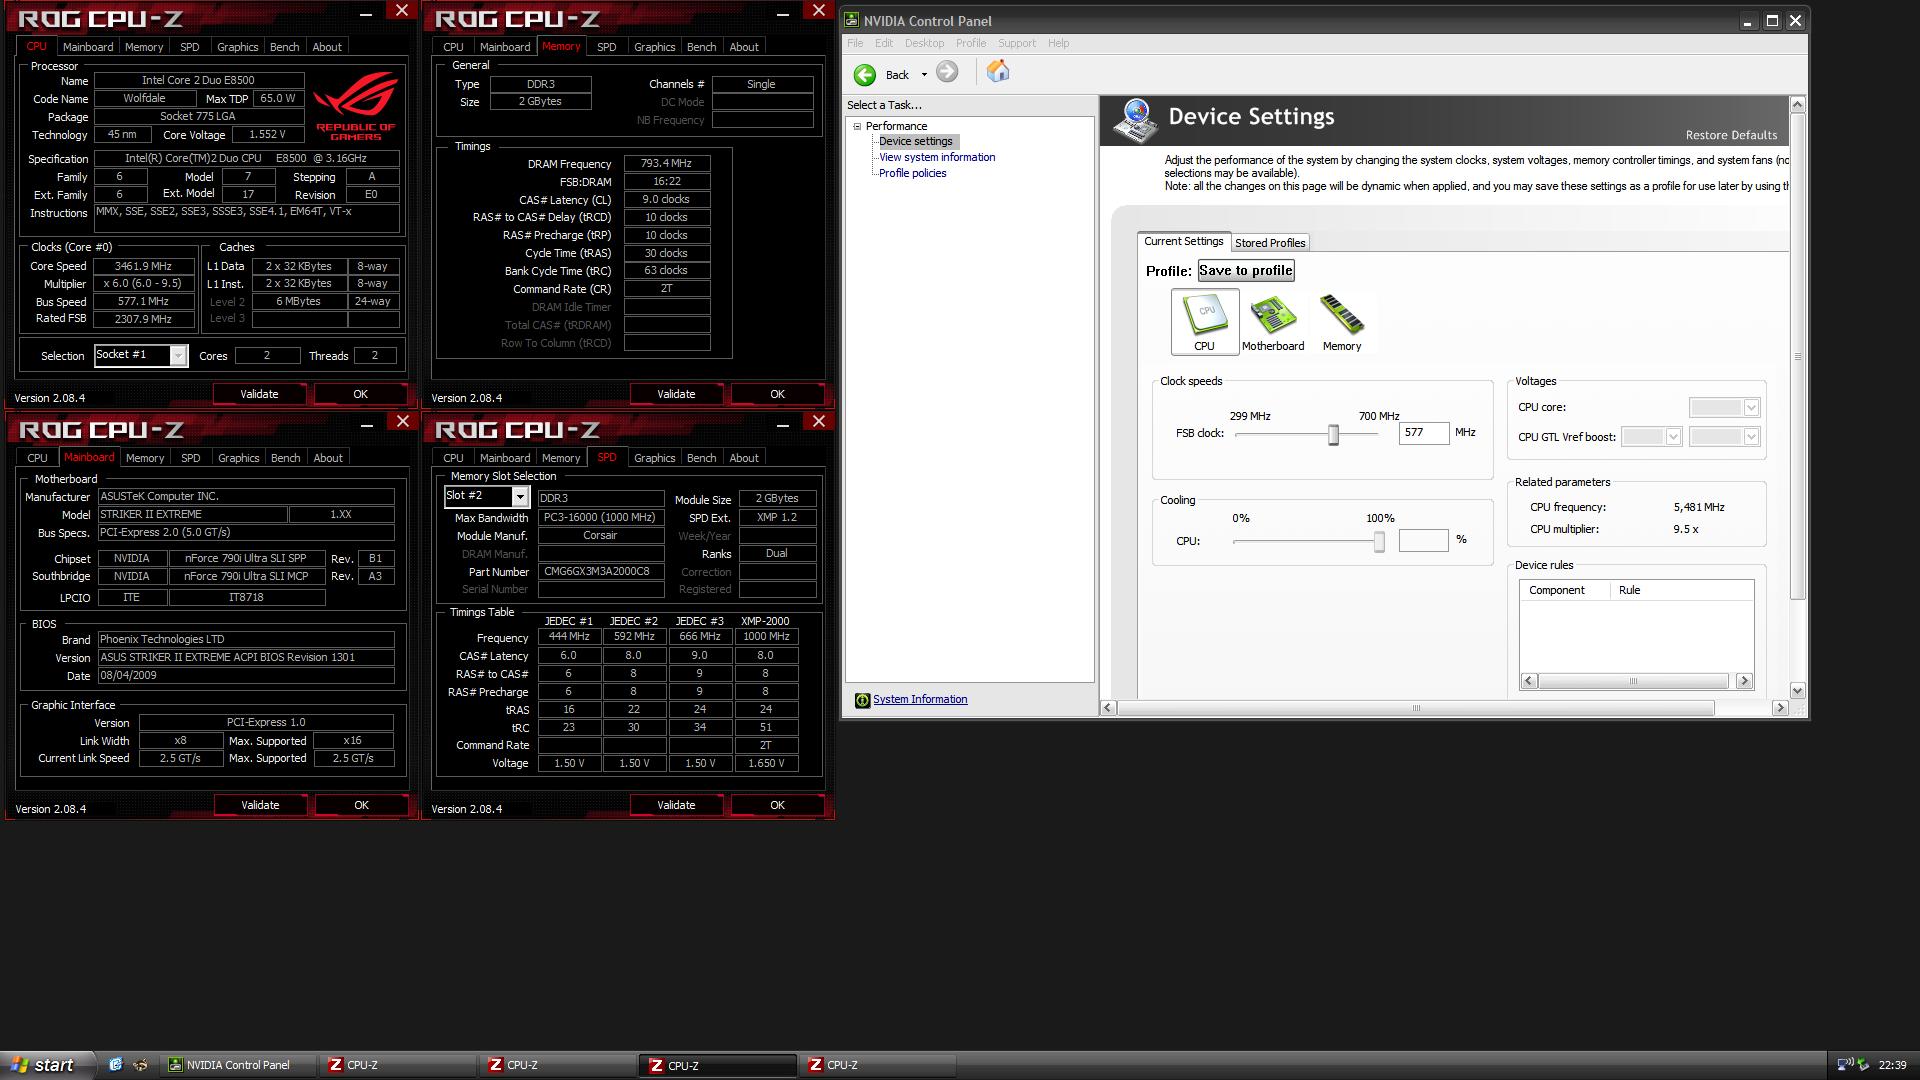Select Device settings tree item

(x=916, y=141)
